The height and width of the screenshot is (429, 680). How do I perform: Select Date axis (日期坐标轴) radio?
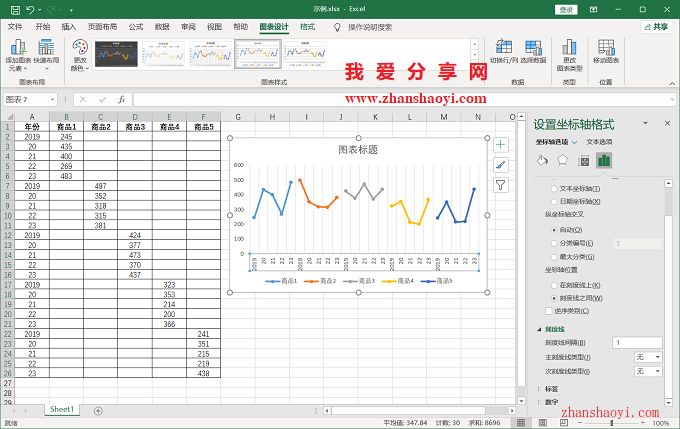554,201
